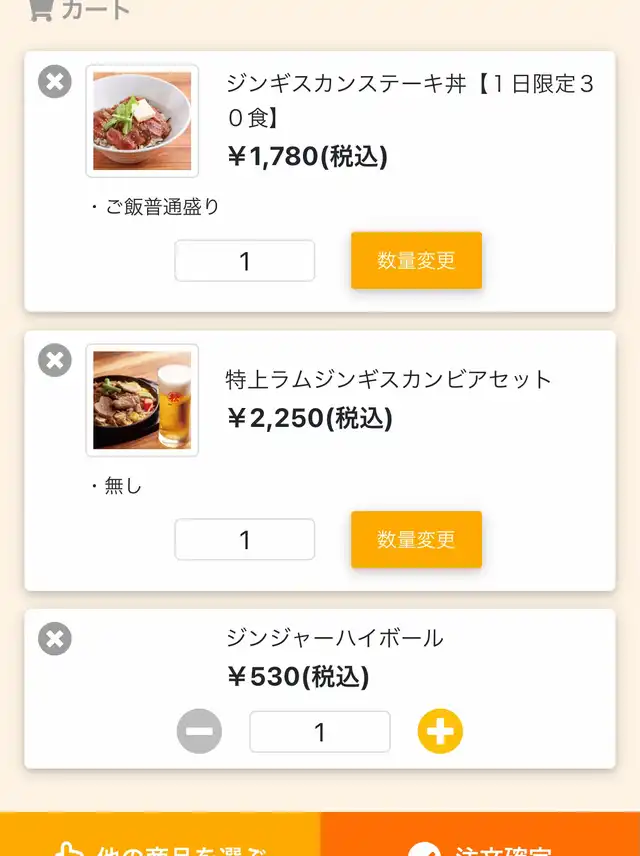Select the quantity field for ジンギスカンステーキ丼
The image size is (640, 856).
tap(245, 261)
